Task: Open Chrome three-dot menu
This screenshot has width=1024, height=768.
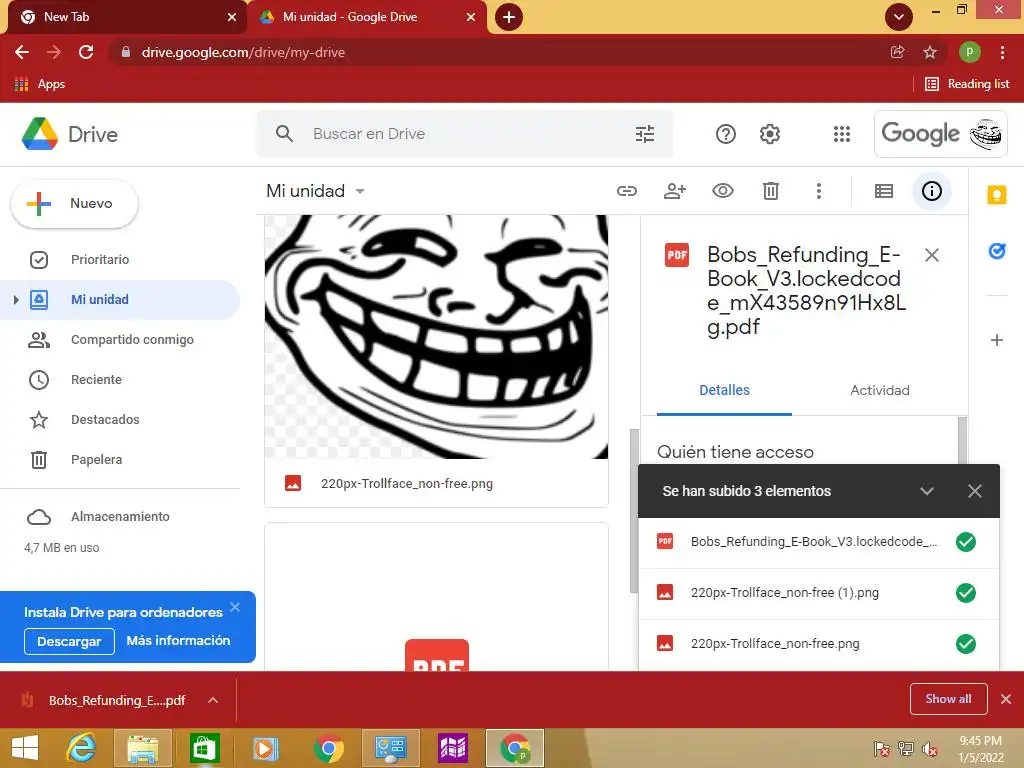Action: tap(1002, 52)
